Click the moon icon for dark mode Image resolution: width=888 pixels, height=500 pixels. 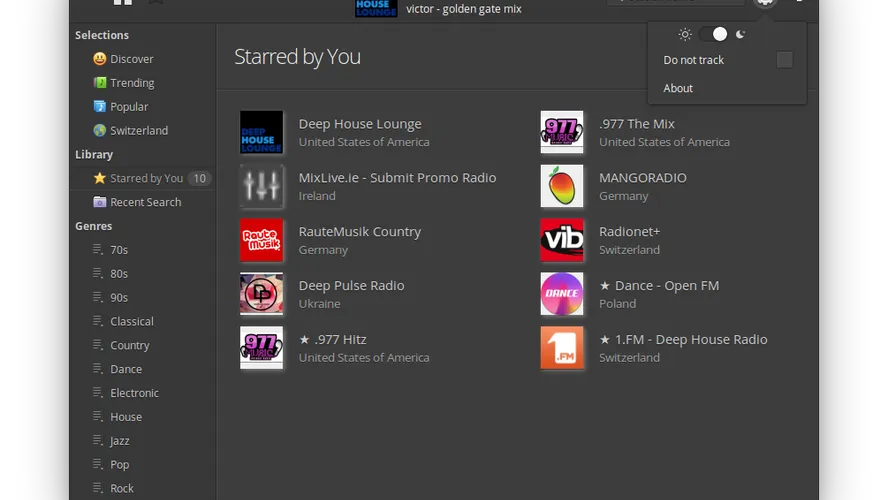click(741, 34)
